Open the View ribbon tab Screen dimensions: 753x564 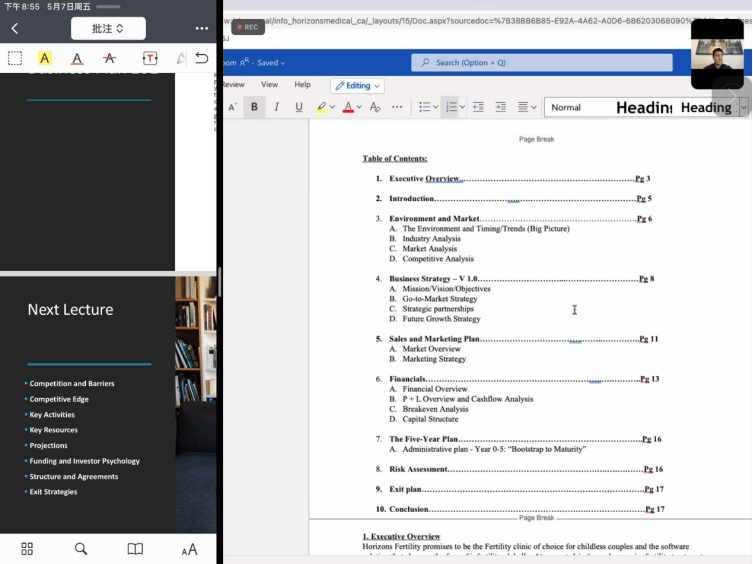pos(270,85)
